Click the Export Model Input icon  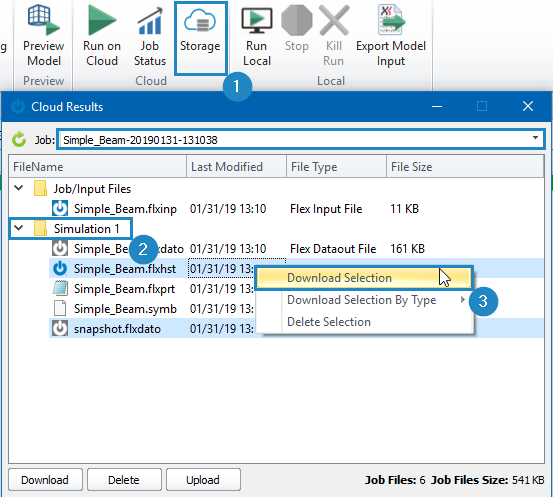(x=391, y=20)
